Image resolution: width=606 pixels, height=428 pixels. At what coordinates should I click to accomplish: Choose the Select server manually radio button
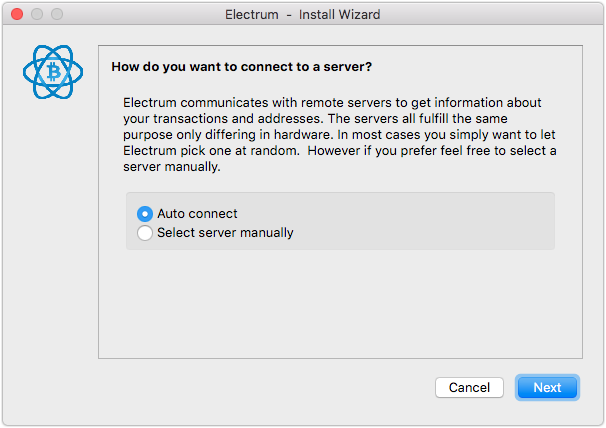[x=145, y=233]
